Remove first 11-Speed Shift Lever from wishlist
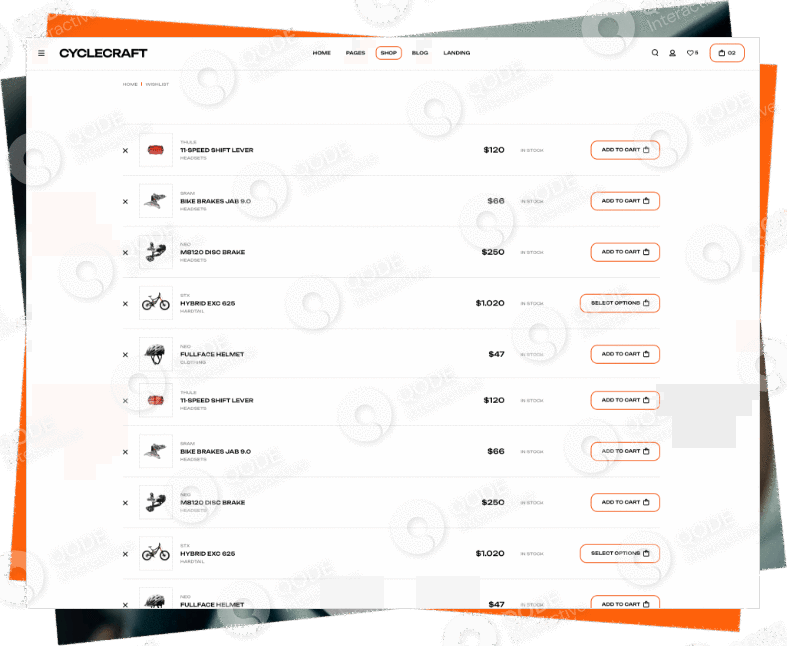The width and height of the screenshot is (787, 646). 125,151
